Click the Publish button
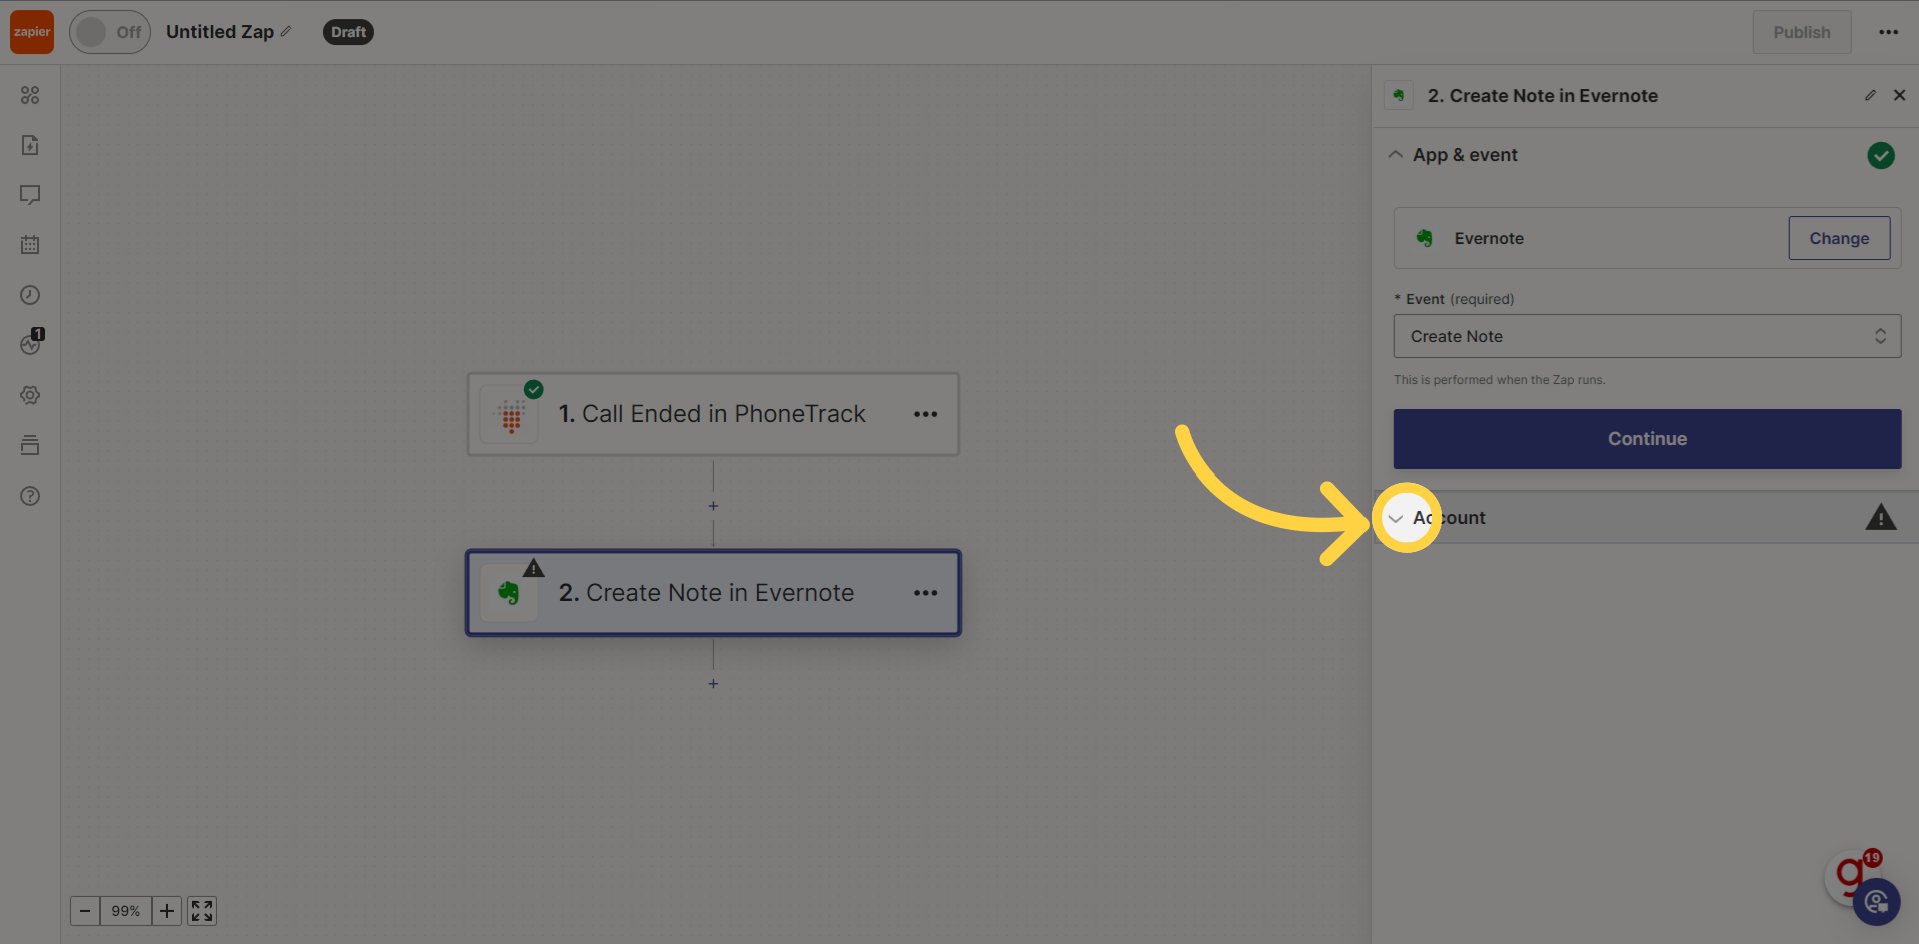The width and height of the screenshot is (1919, 944). (1802, 32)
